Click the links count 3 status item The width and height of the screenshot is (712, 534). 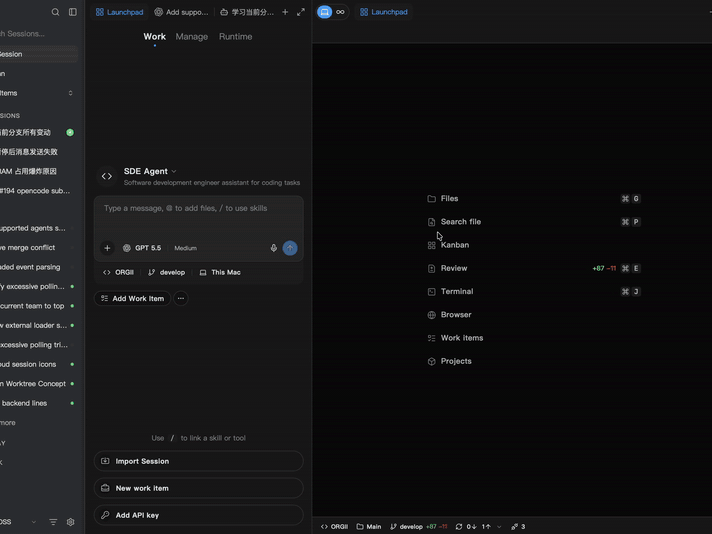518,527
